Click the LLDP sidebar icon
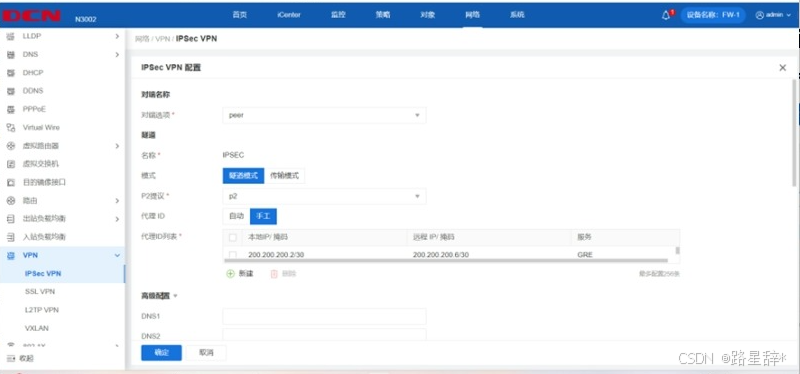Viewport: 800px width, 374px height. [10, 36]
